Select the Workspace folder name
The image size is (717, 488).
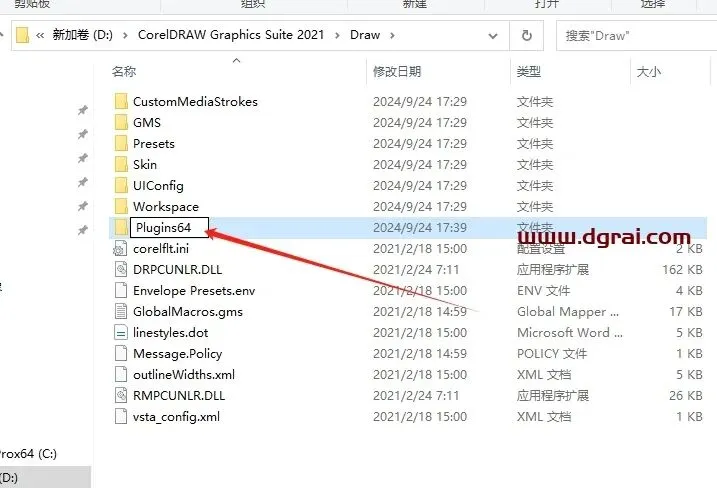click(166, 207)
